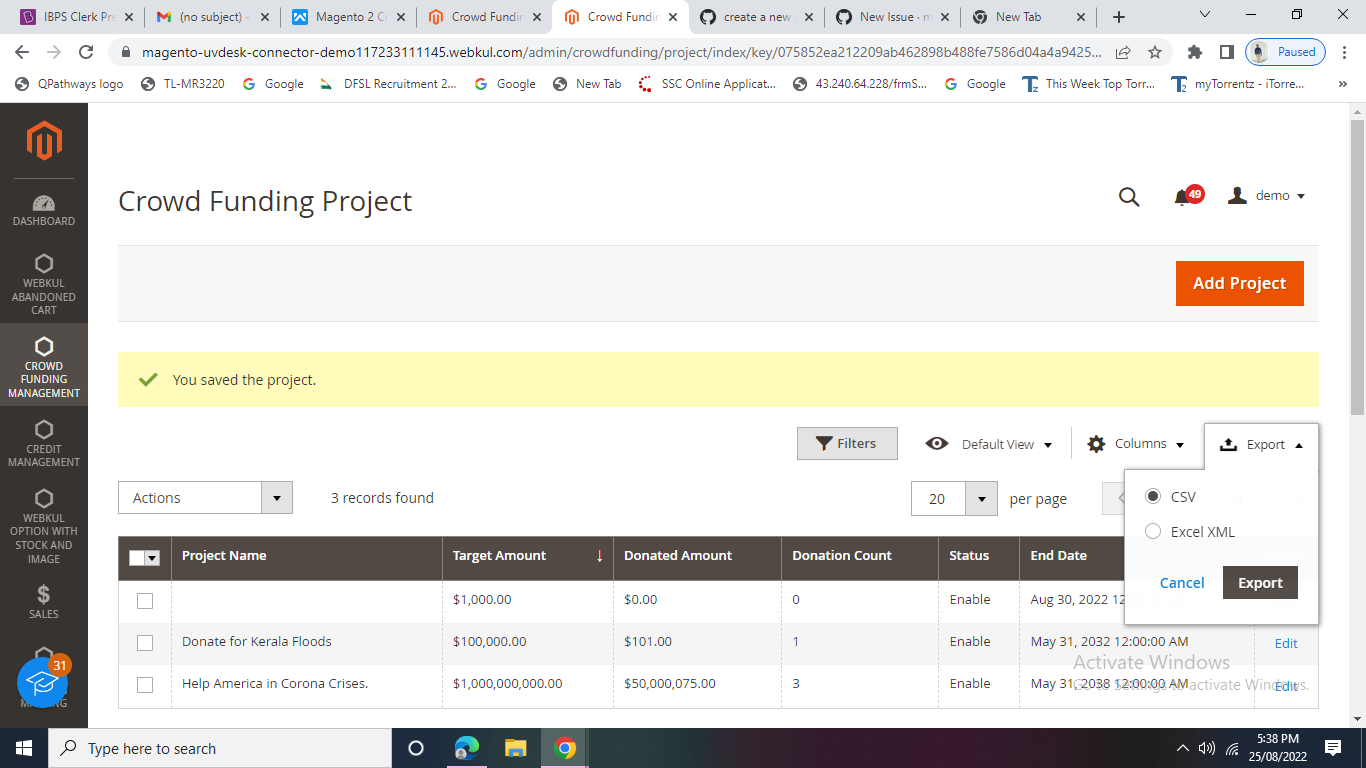Bookmark this page with the star icon
Image resolution: width=1366 pixels, height=768 pixels.
tap(1155, 52)
